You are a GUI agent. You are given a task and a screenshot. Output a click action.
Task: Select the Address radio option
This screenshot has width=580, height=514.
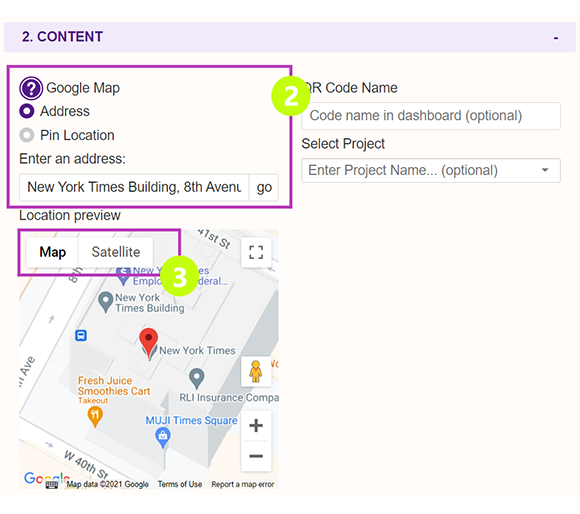pos(27,111)
